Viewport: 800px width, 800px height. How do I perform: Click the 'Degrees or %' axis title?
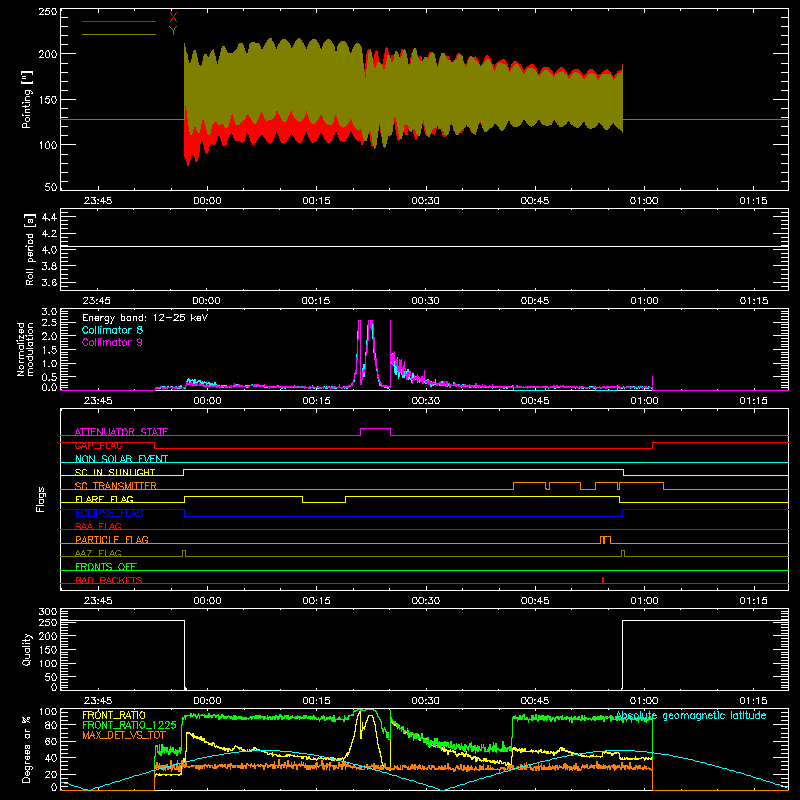(27, 749)
